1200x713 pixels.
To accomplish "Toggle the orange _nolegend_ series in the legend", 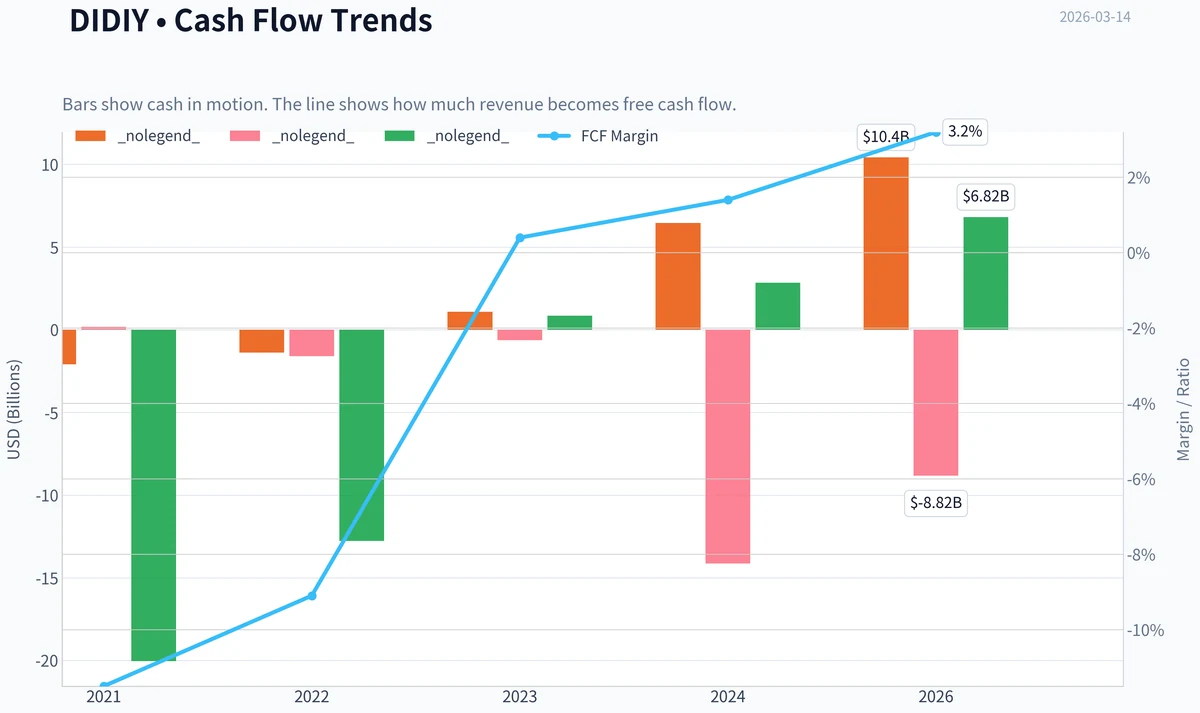I will [x=138, y=136].
